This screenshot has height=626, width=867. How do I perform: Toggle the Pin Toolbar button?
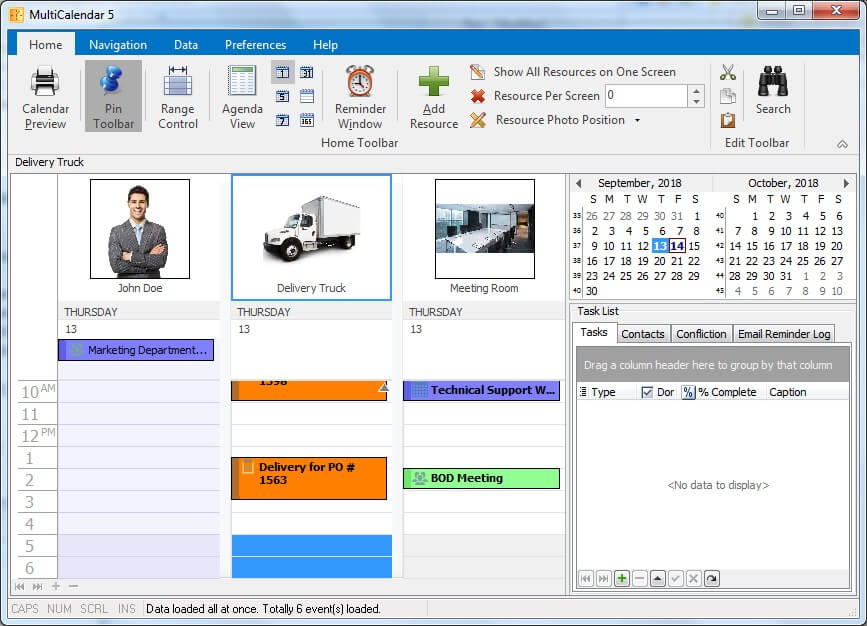coord(113,98)
